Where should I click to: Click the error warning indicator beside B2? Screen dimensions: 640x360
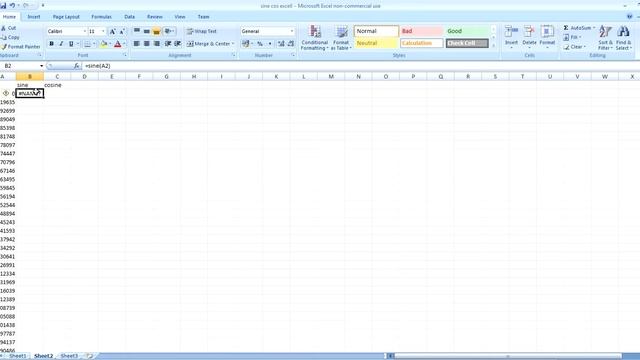[6, 93]
